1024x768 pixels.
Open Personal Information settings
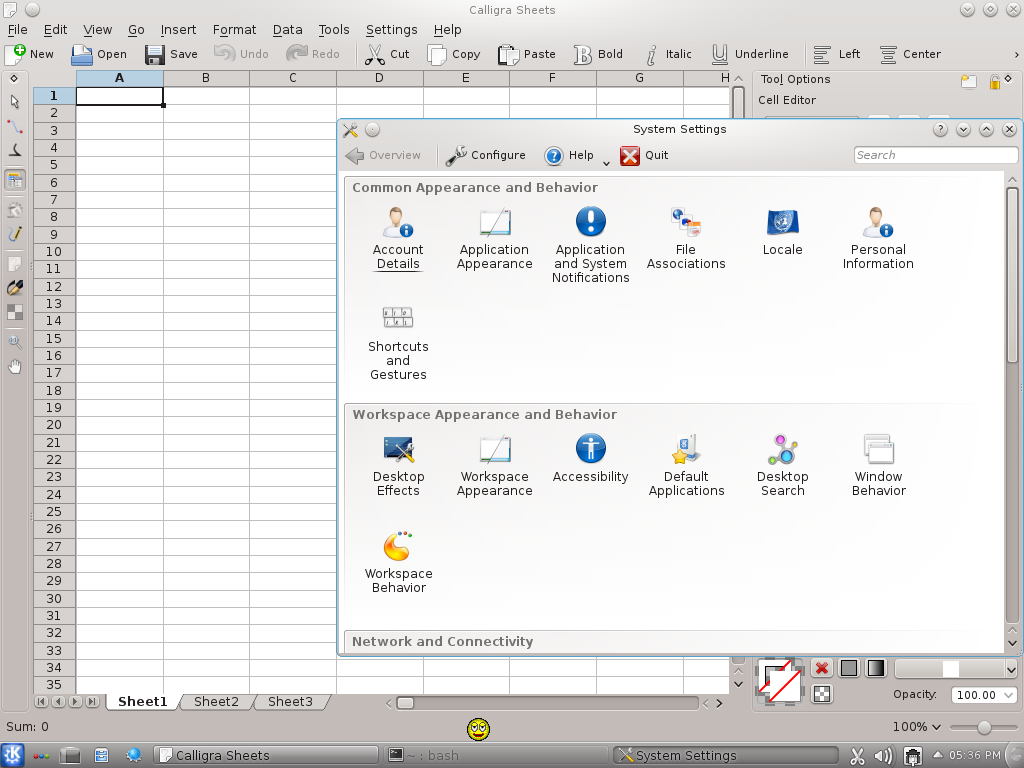coord(878,238)
